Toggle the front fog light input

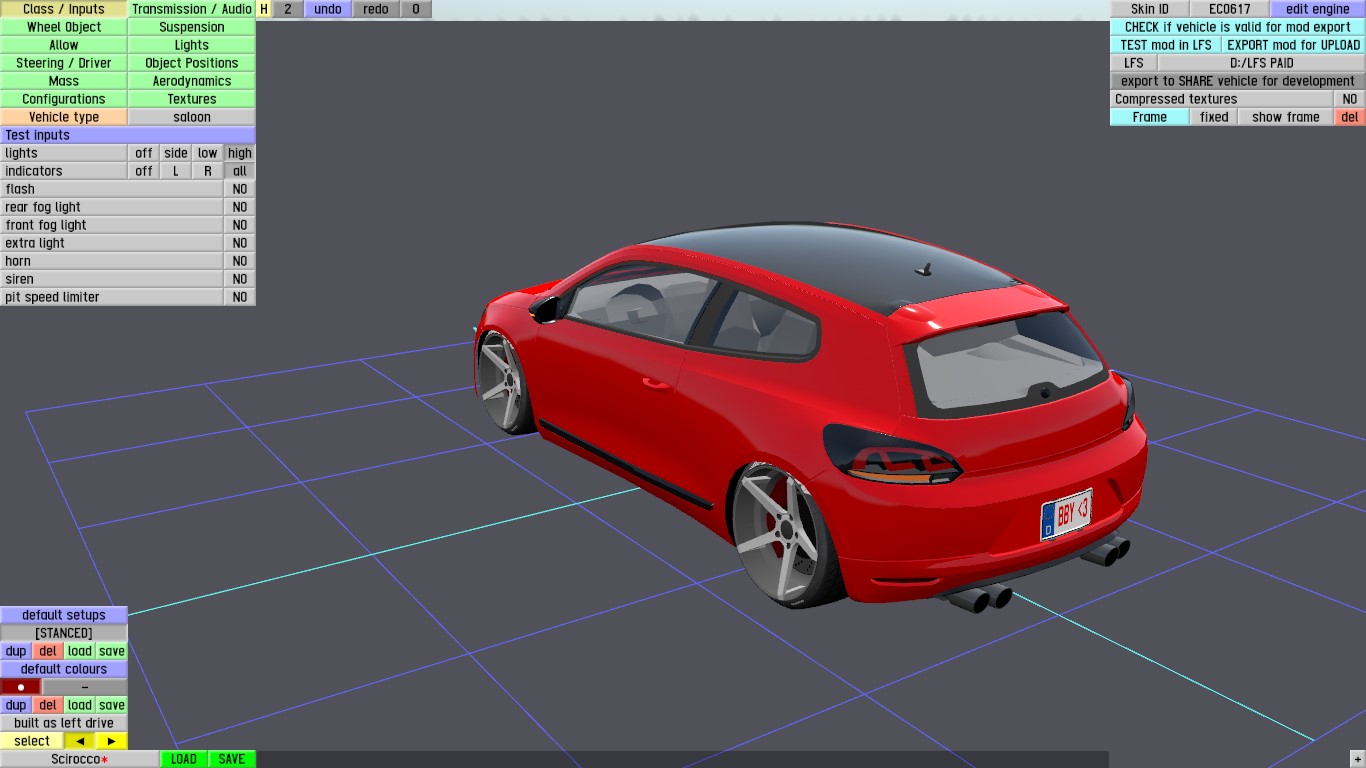click(x=240, y=225)
